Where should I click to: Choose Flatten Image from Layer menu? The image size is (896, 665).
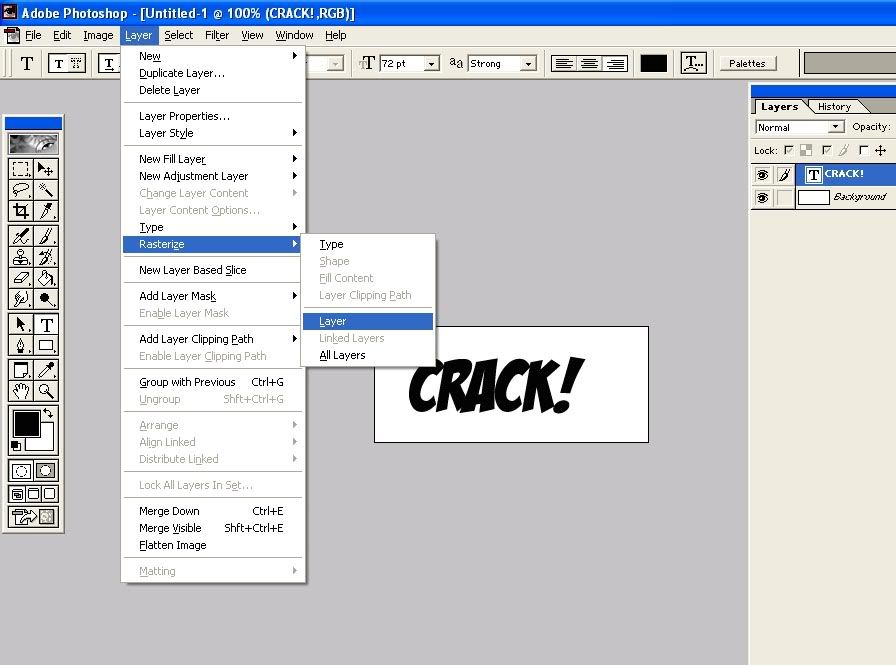(213, 545)
